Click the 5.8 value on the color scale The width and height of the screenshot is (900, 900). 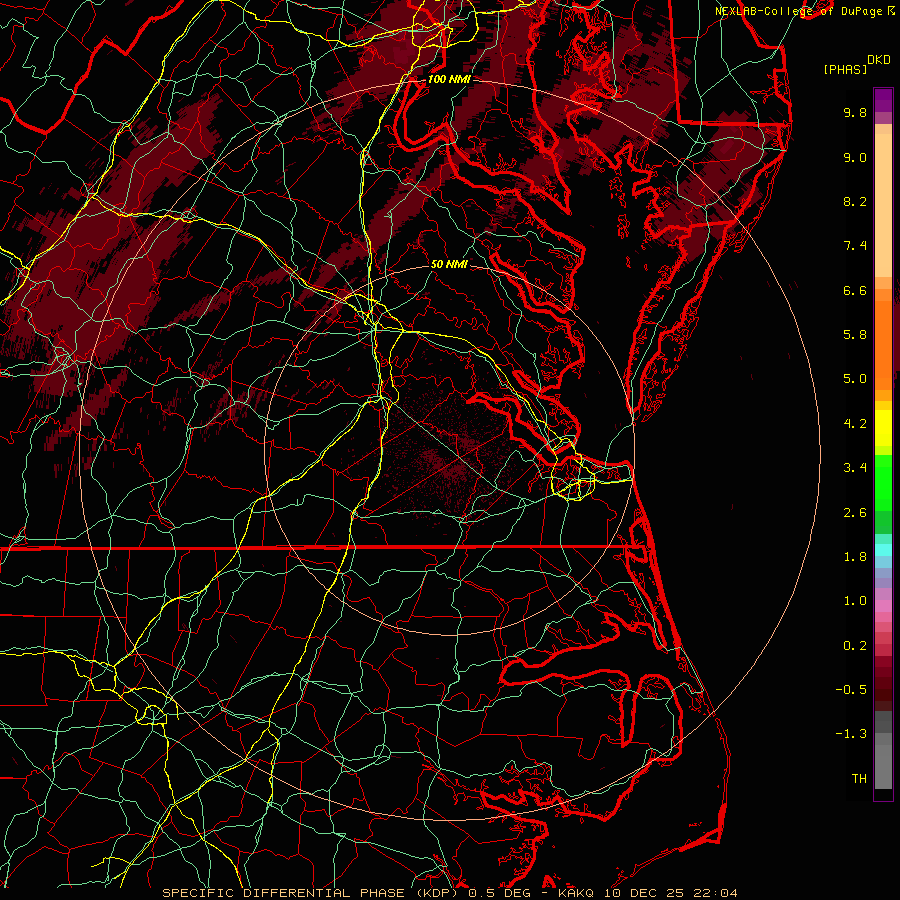point(855,335)
